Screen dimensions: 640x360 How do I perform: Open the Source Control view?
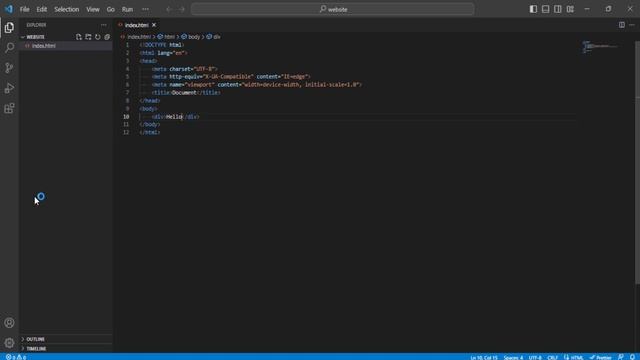(9, 68)
